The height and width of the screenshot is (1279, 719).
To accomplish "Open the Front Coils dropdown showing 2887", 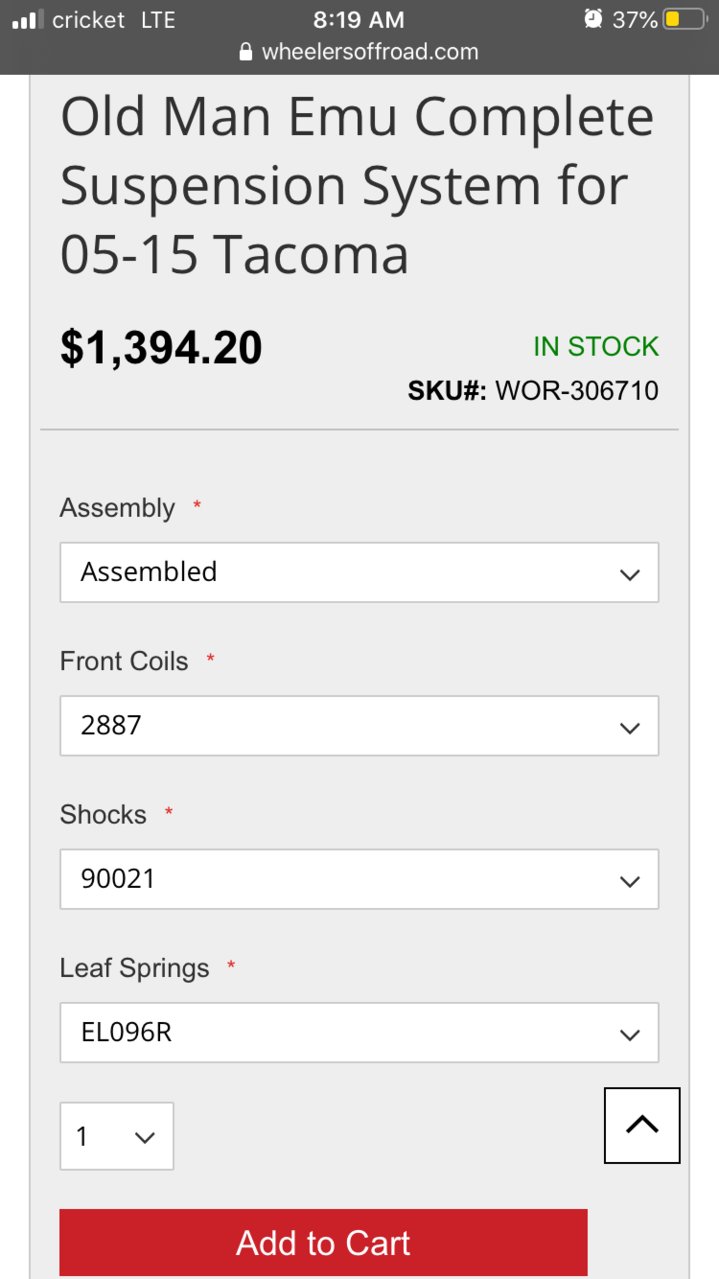I will (359, 725).
